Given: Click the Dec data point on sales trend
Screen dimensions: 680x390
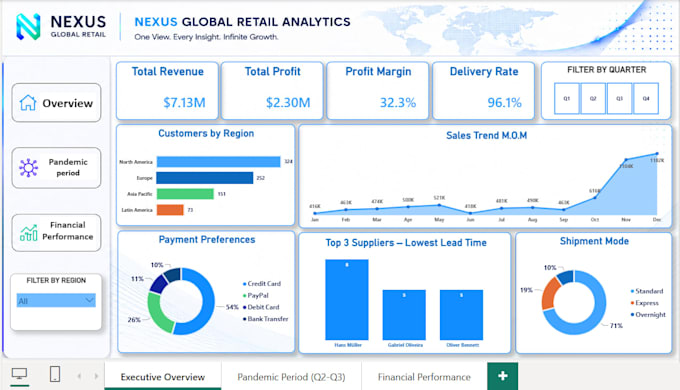Looking at the screenshot, I should coord(657,154).
